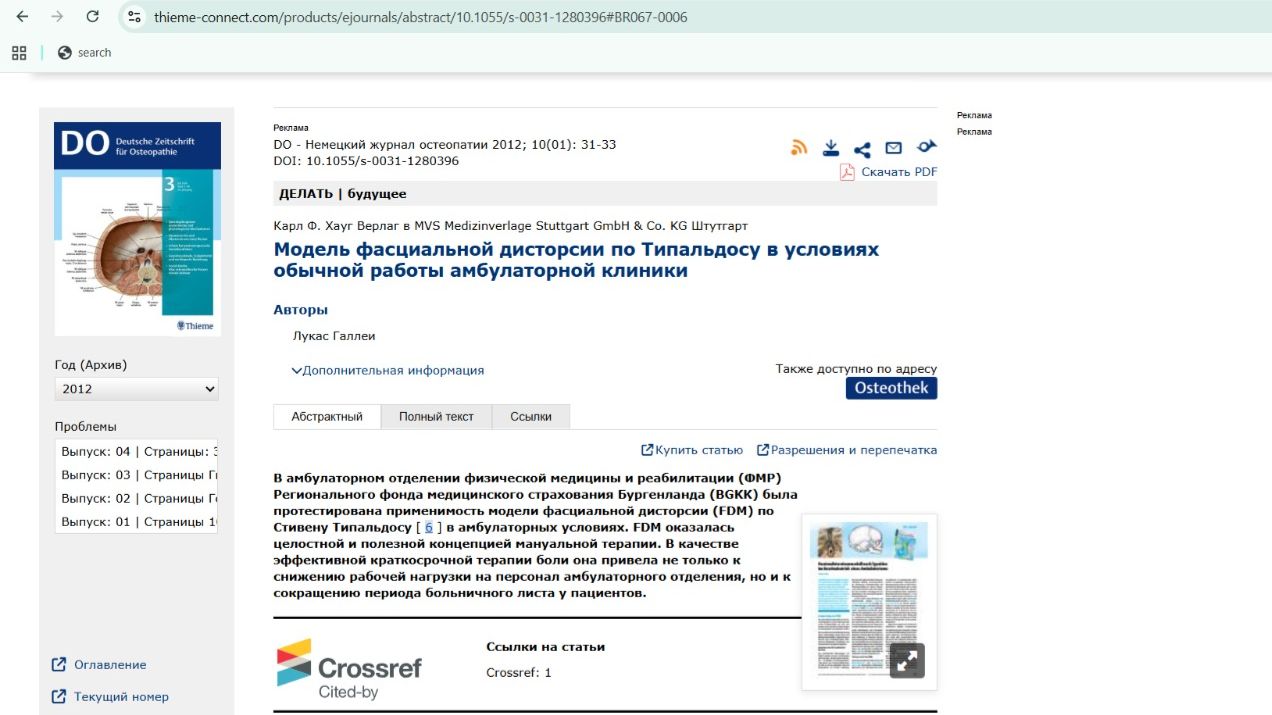Click the Osteothek button
The image size is (1272, 715).
point(891,388)
